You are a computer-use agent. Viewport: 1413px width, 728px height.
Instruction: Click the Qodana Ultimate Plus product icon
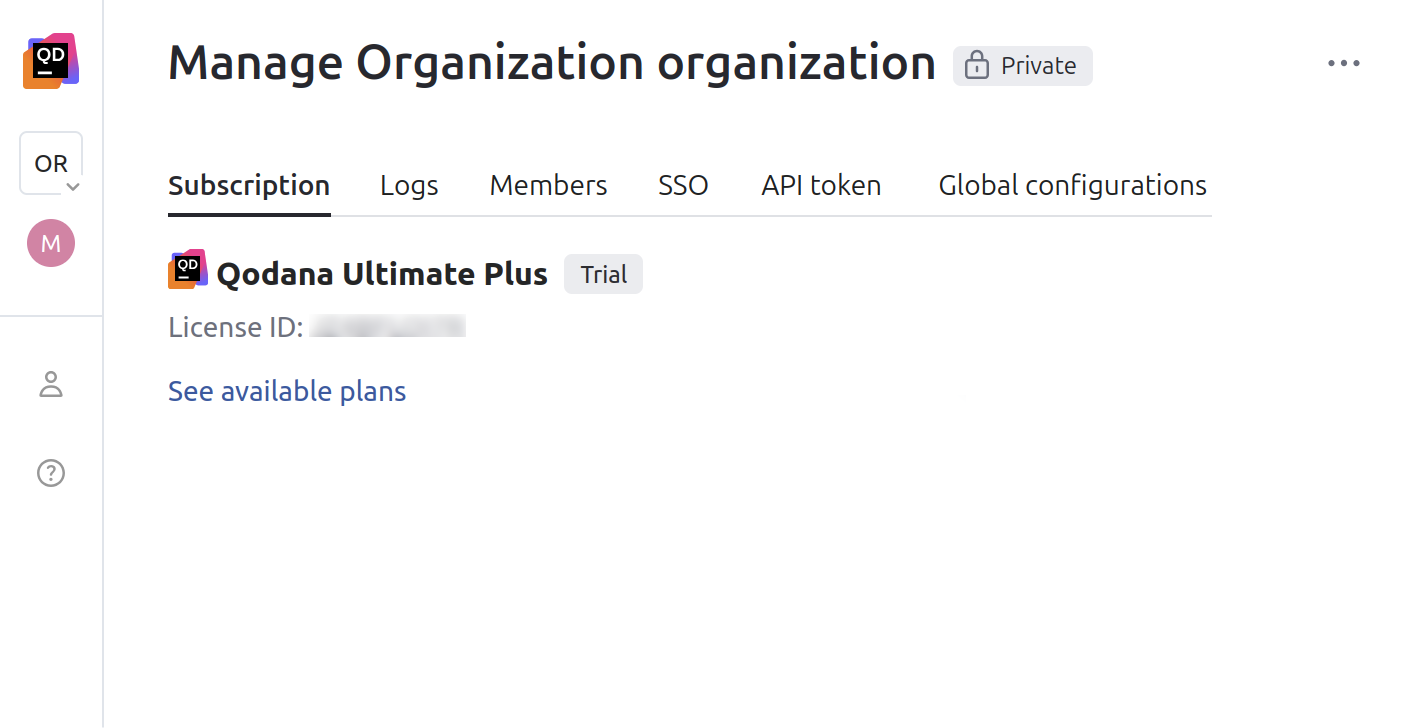point(187,270)
